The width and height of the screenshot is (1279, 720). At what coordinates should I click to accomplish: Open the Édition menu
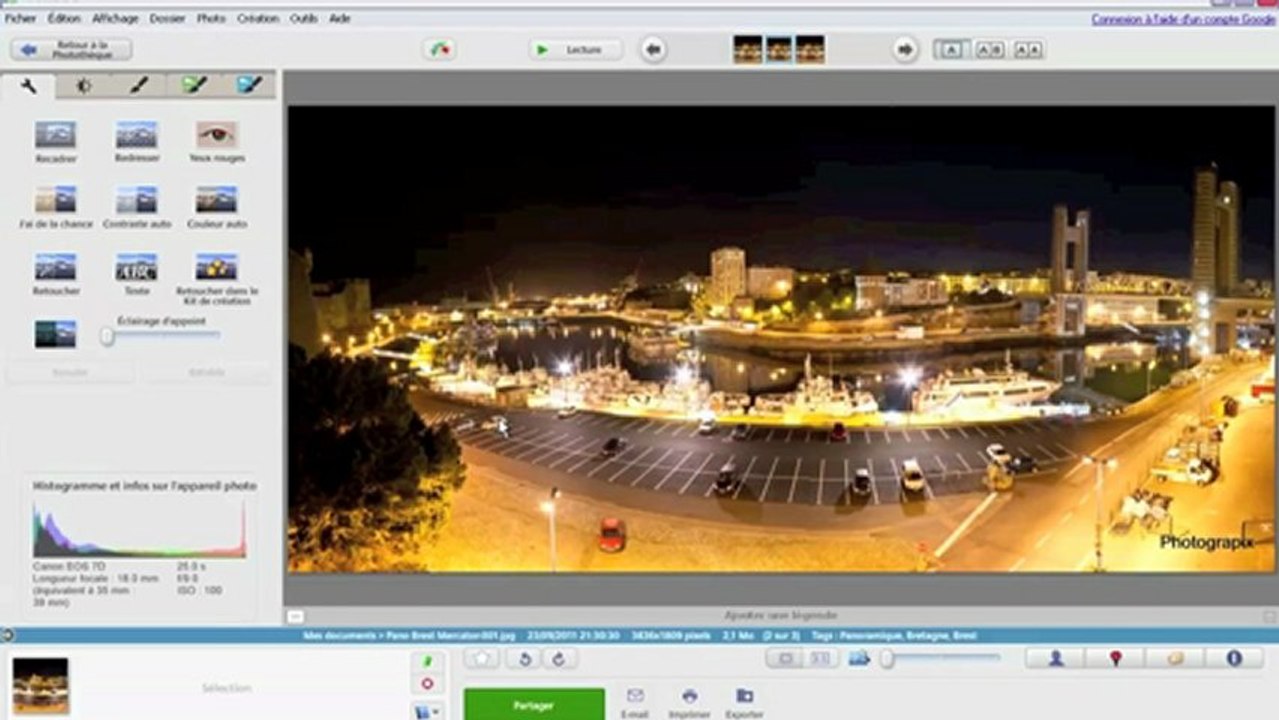click(64, 18)
